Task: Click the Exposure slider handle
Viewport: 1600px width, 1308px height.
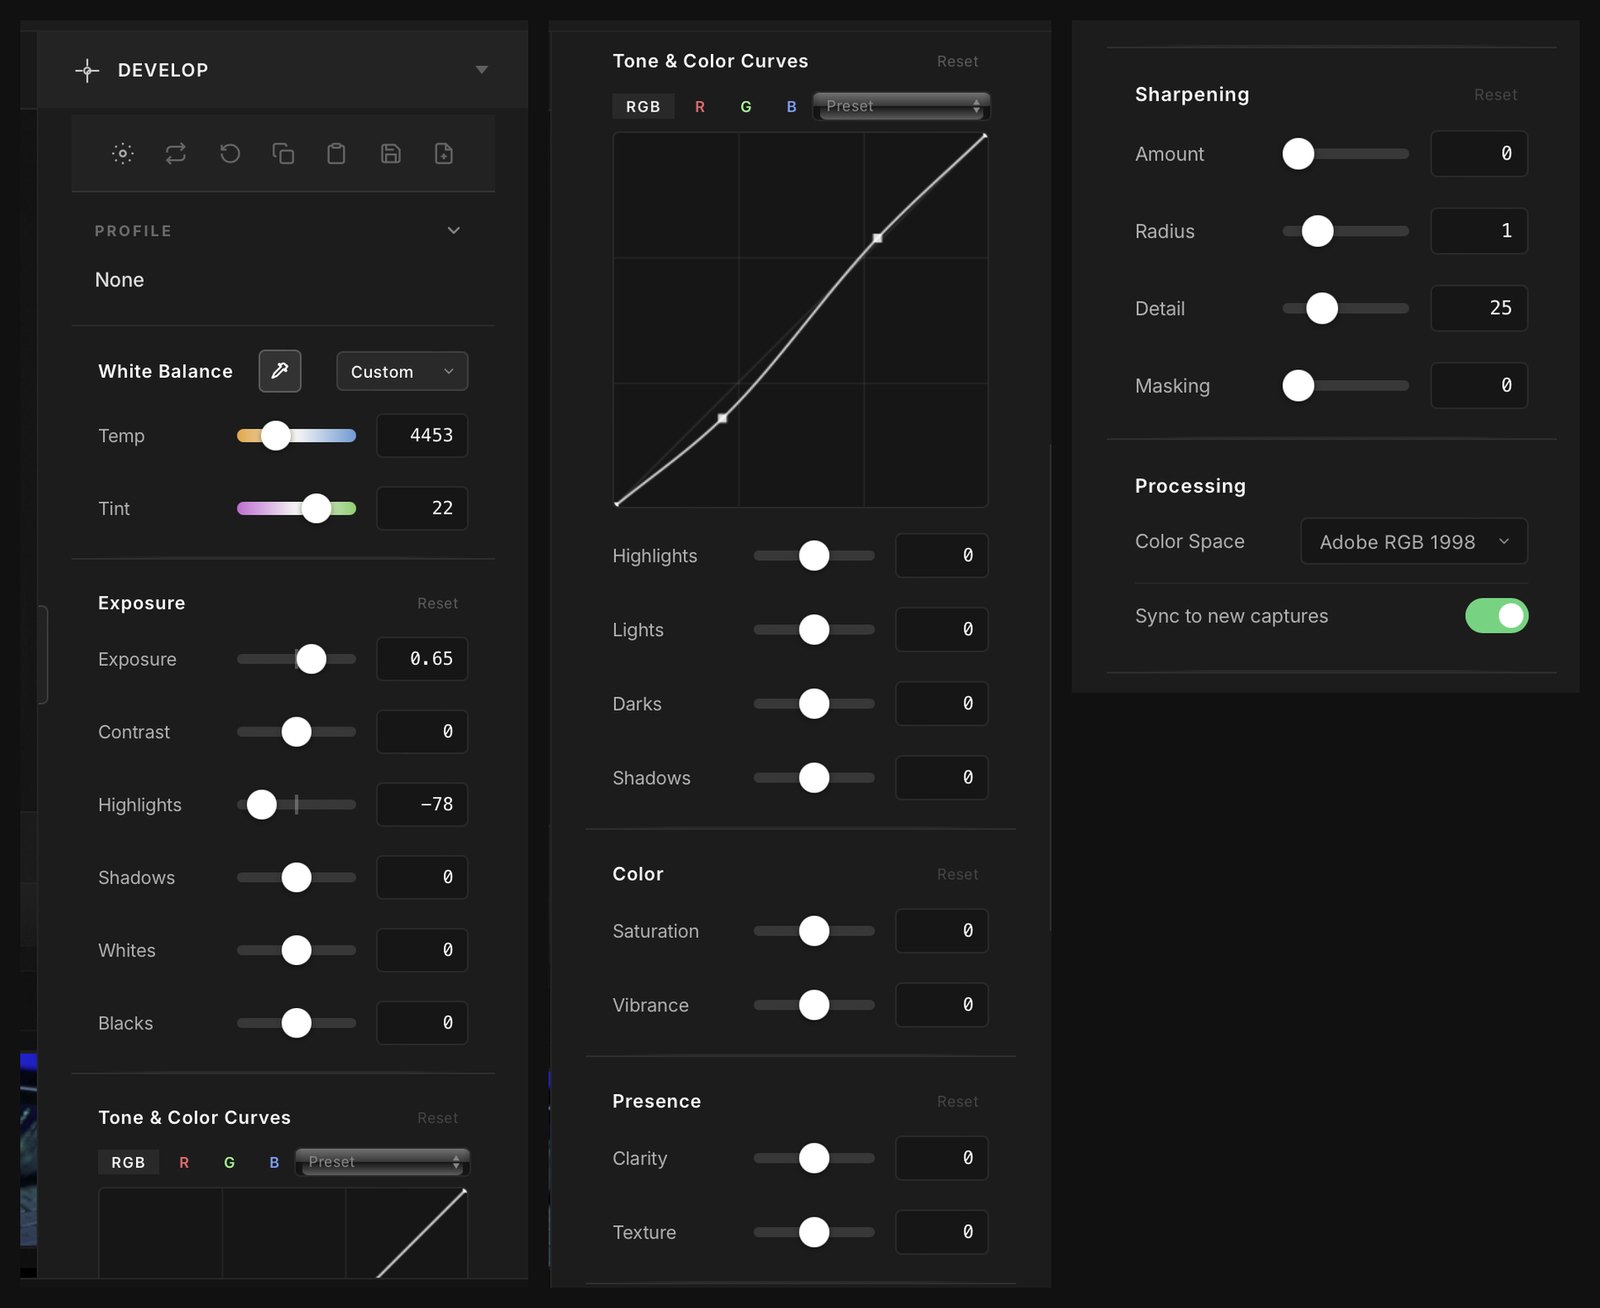Action: pyautogui.click(x=311, y=659)
